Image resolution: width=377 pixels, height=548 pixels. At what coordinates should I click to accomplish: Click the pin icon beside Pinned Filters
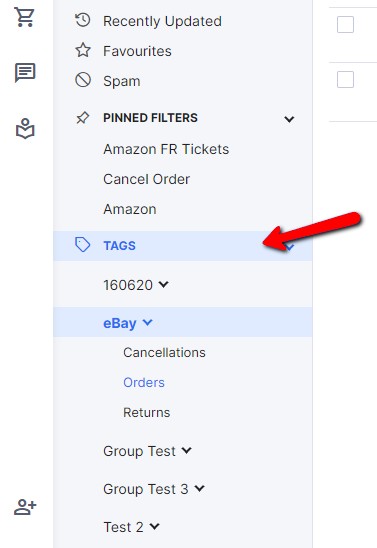pos(83,118)
